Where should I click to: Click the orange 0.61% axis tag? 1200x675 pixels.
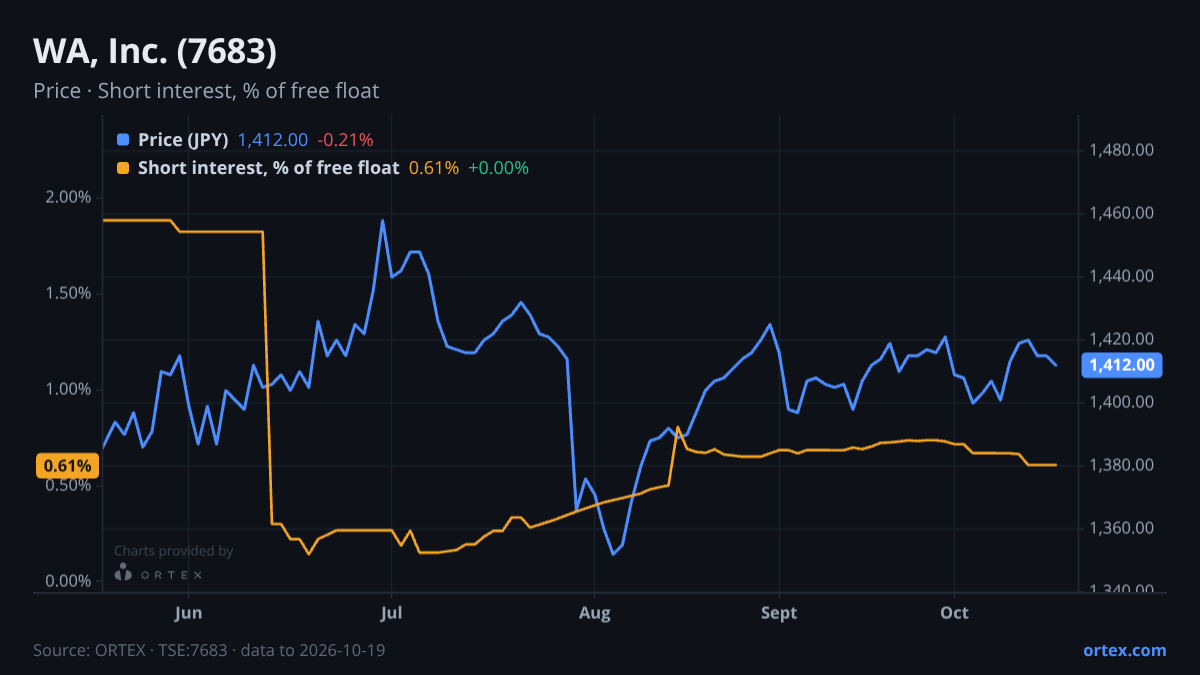[x=68, y=465]
